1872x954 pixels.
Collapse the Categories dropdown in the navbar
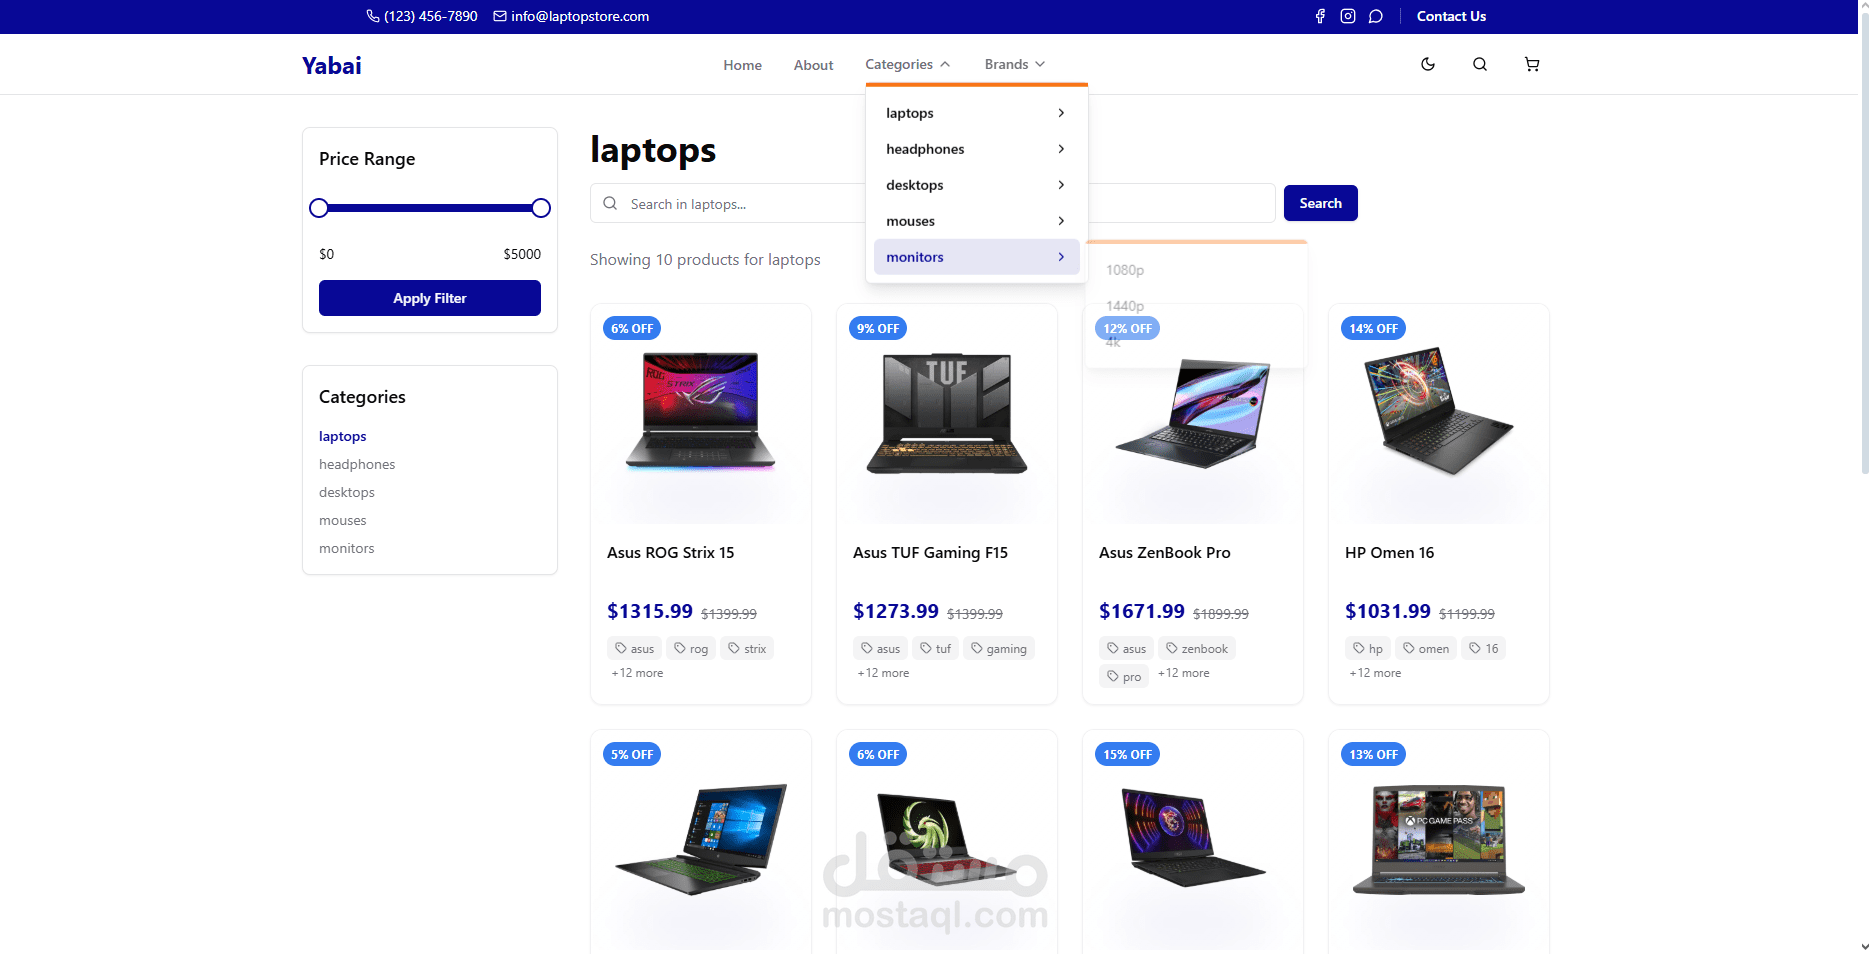coord(907,64)
